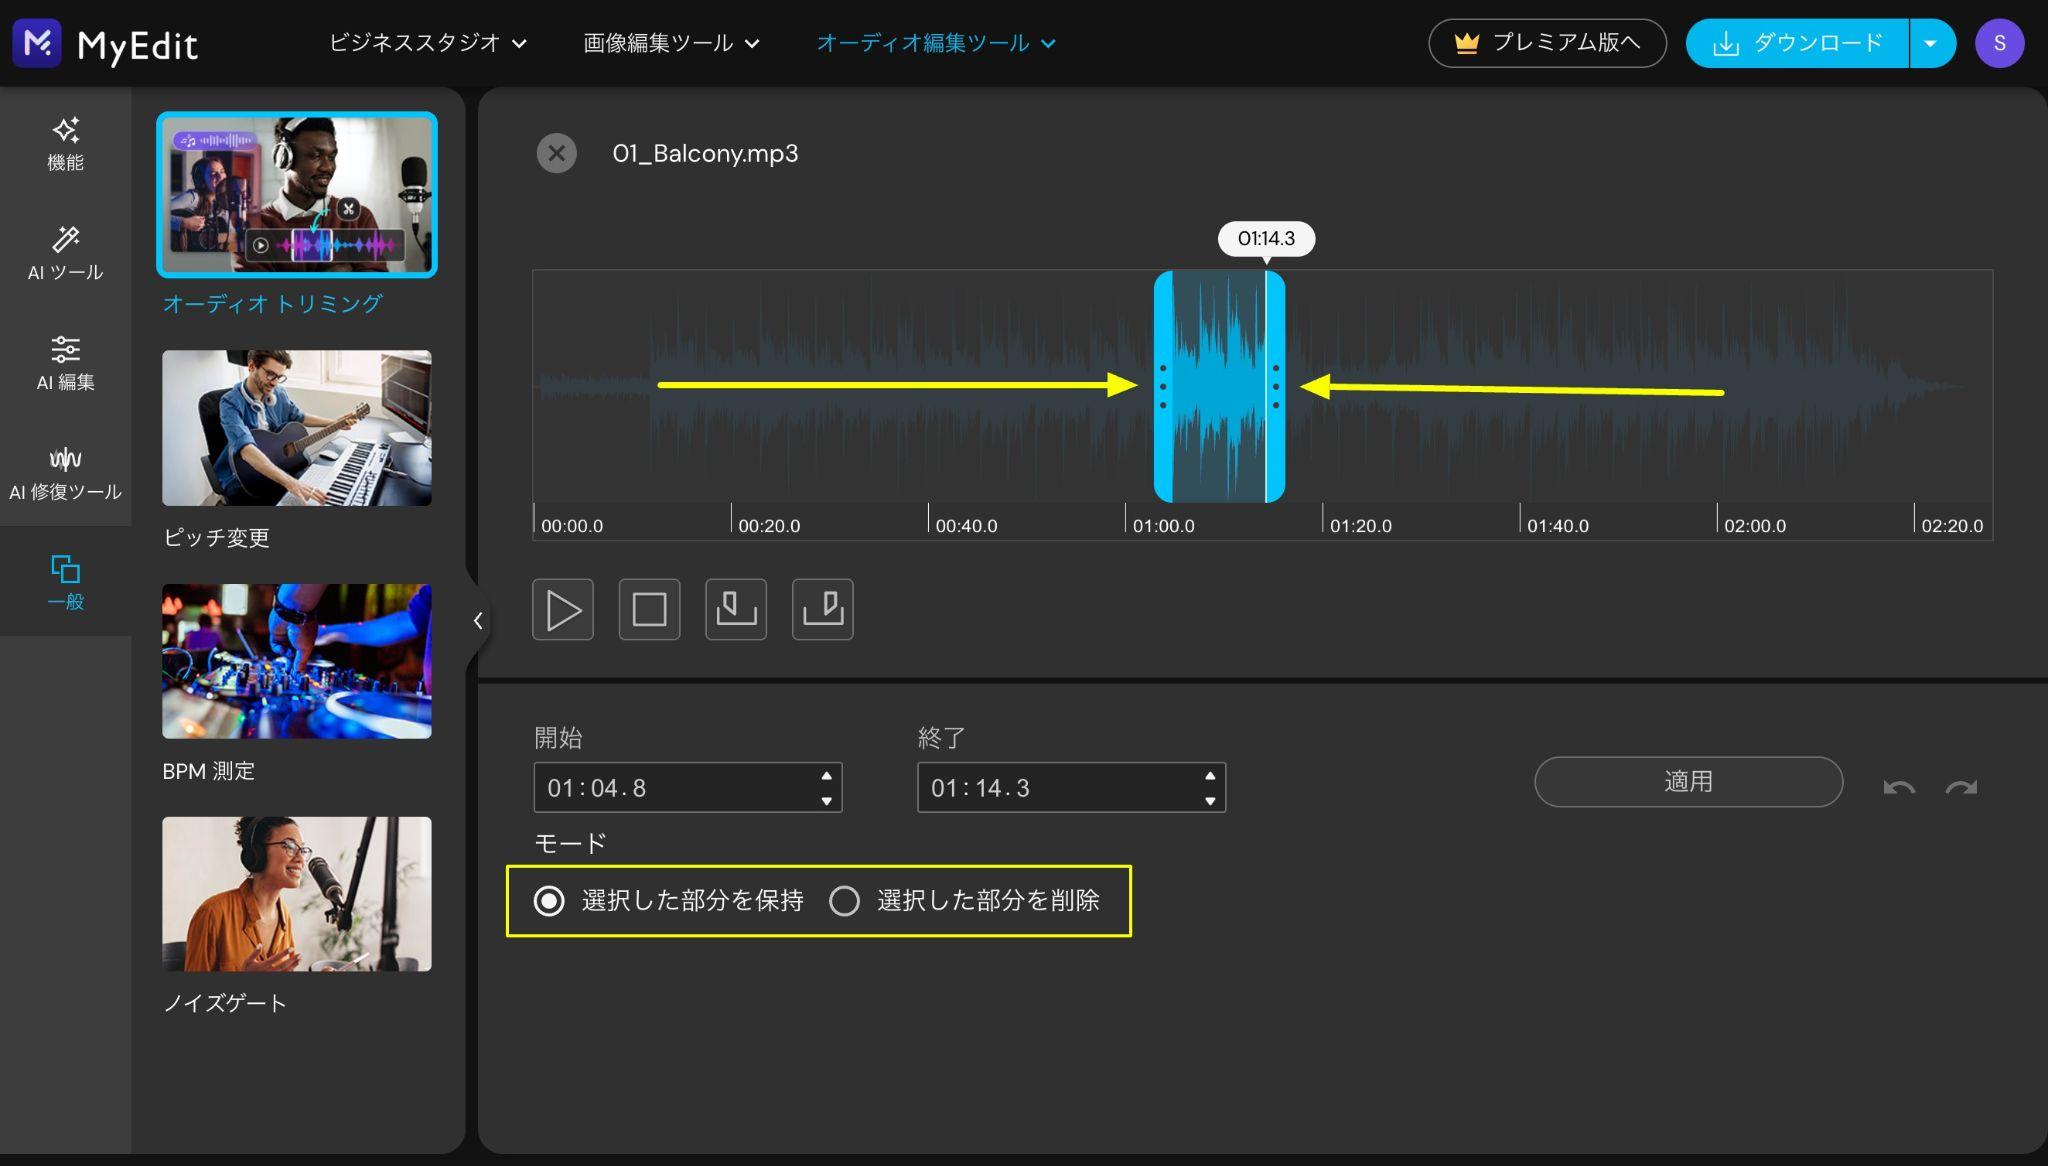Click the crown icon on プレミアム版へ
The image size is (2048, 1166).
click(x=1466, y=43)
